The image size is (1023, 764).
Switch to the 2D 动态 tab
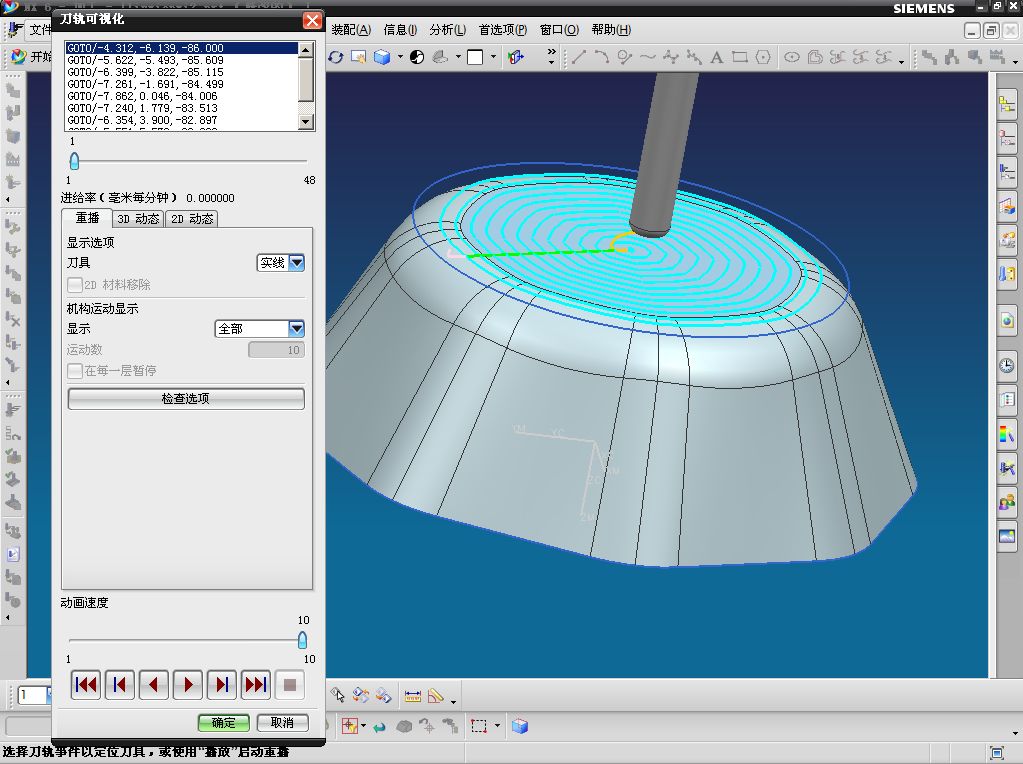[x=192, y=219]
